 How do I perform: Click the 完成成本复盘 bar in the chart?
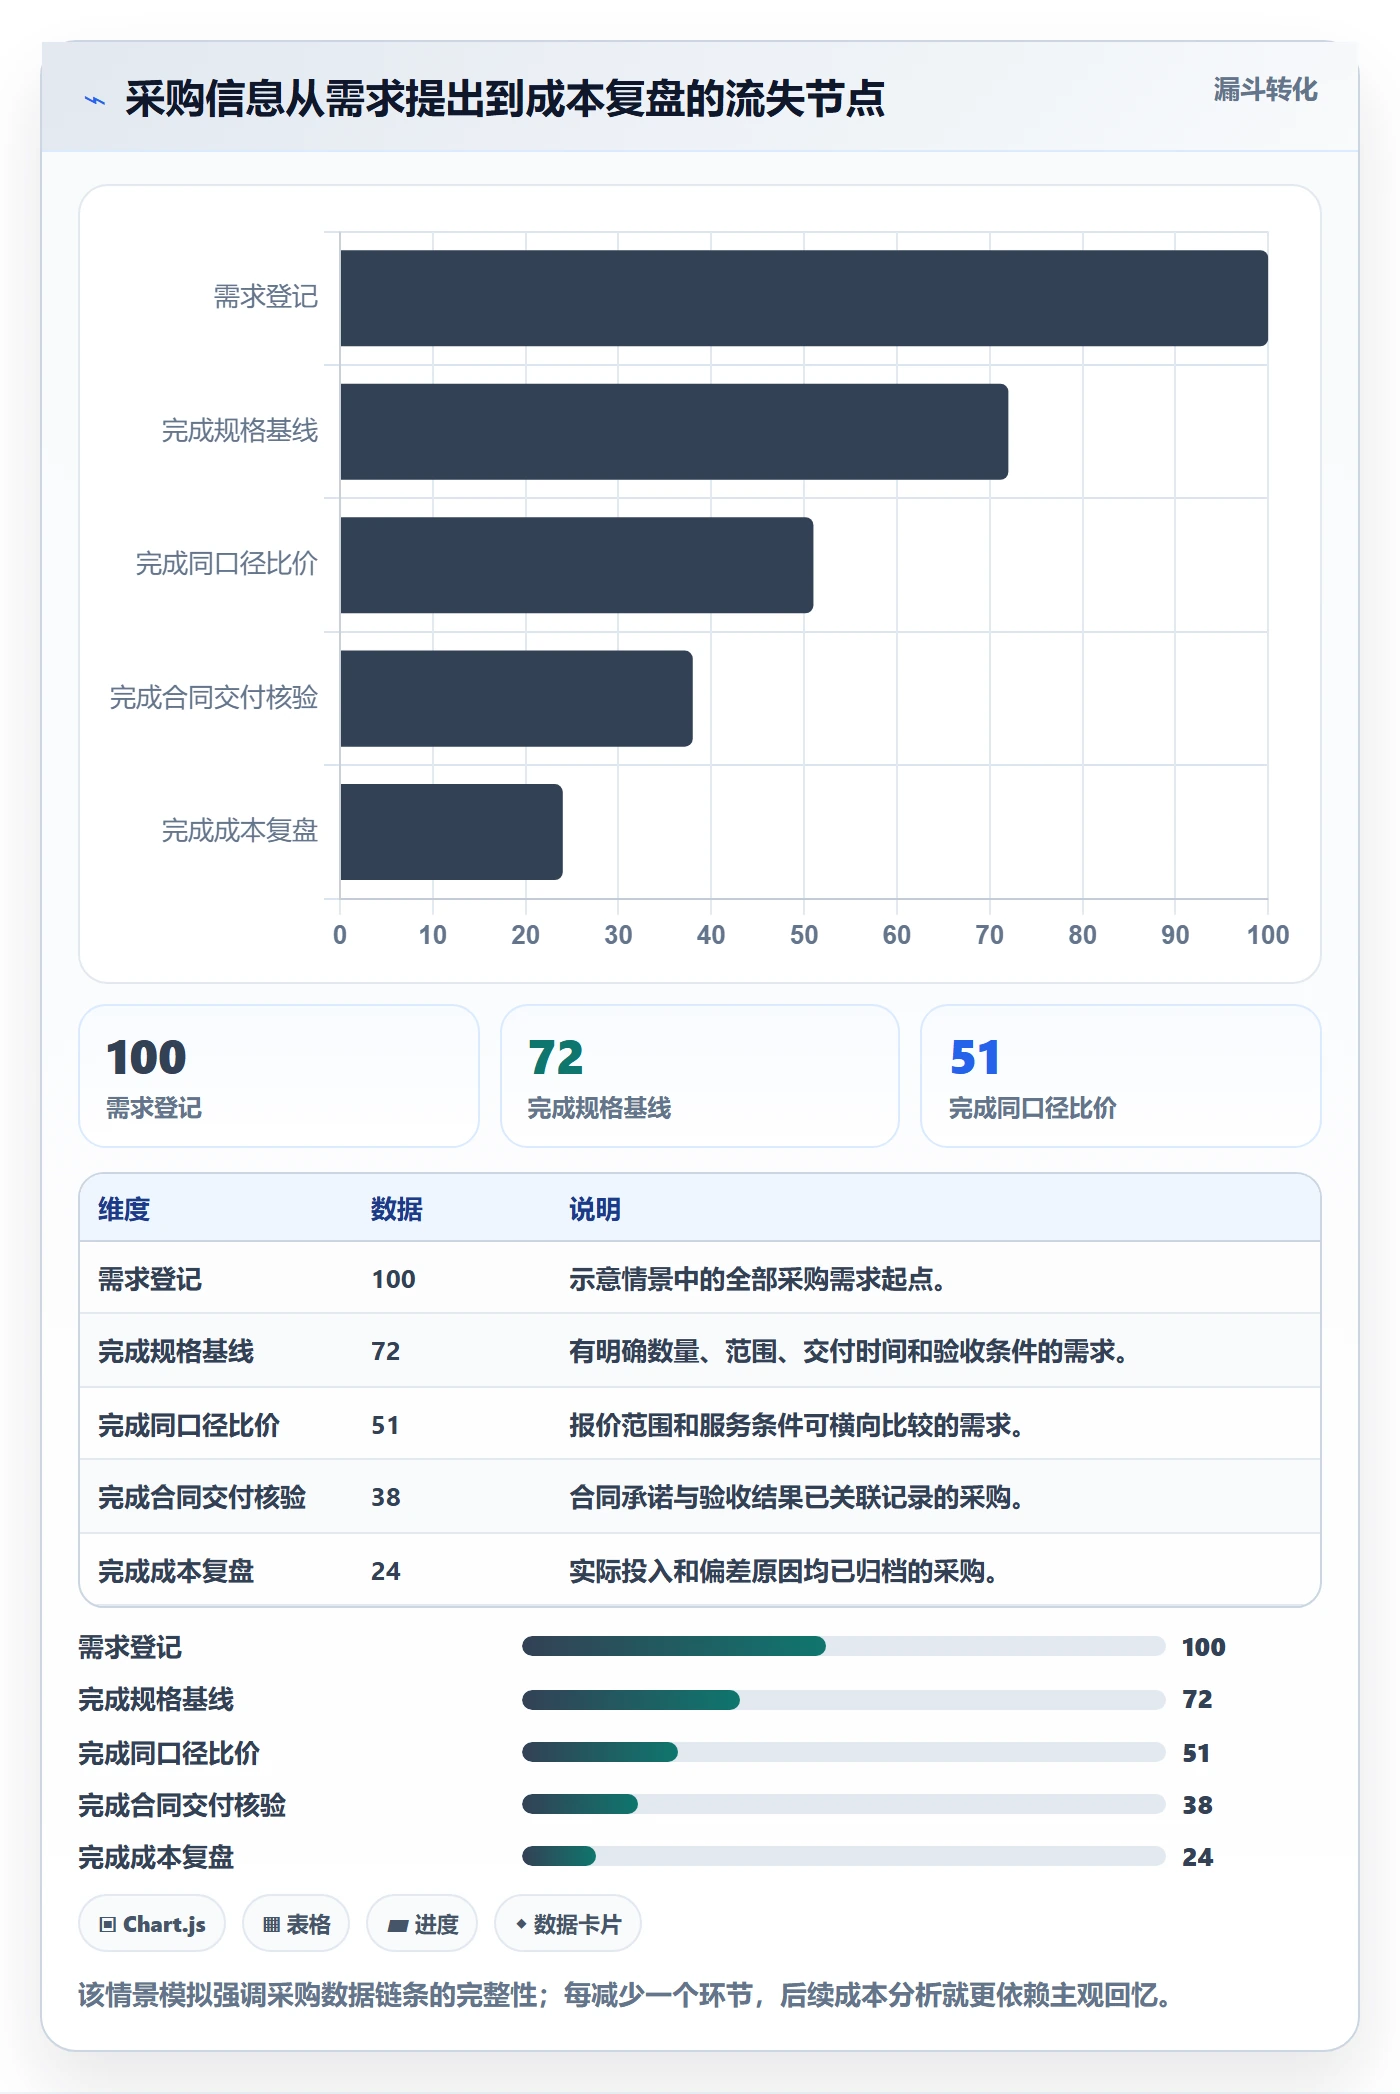click(x=451, y=832)
